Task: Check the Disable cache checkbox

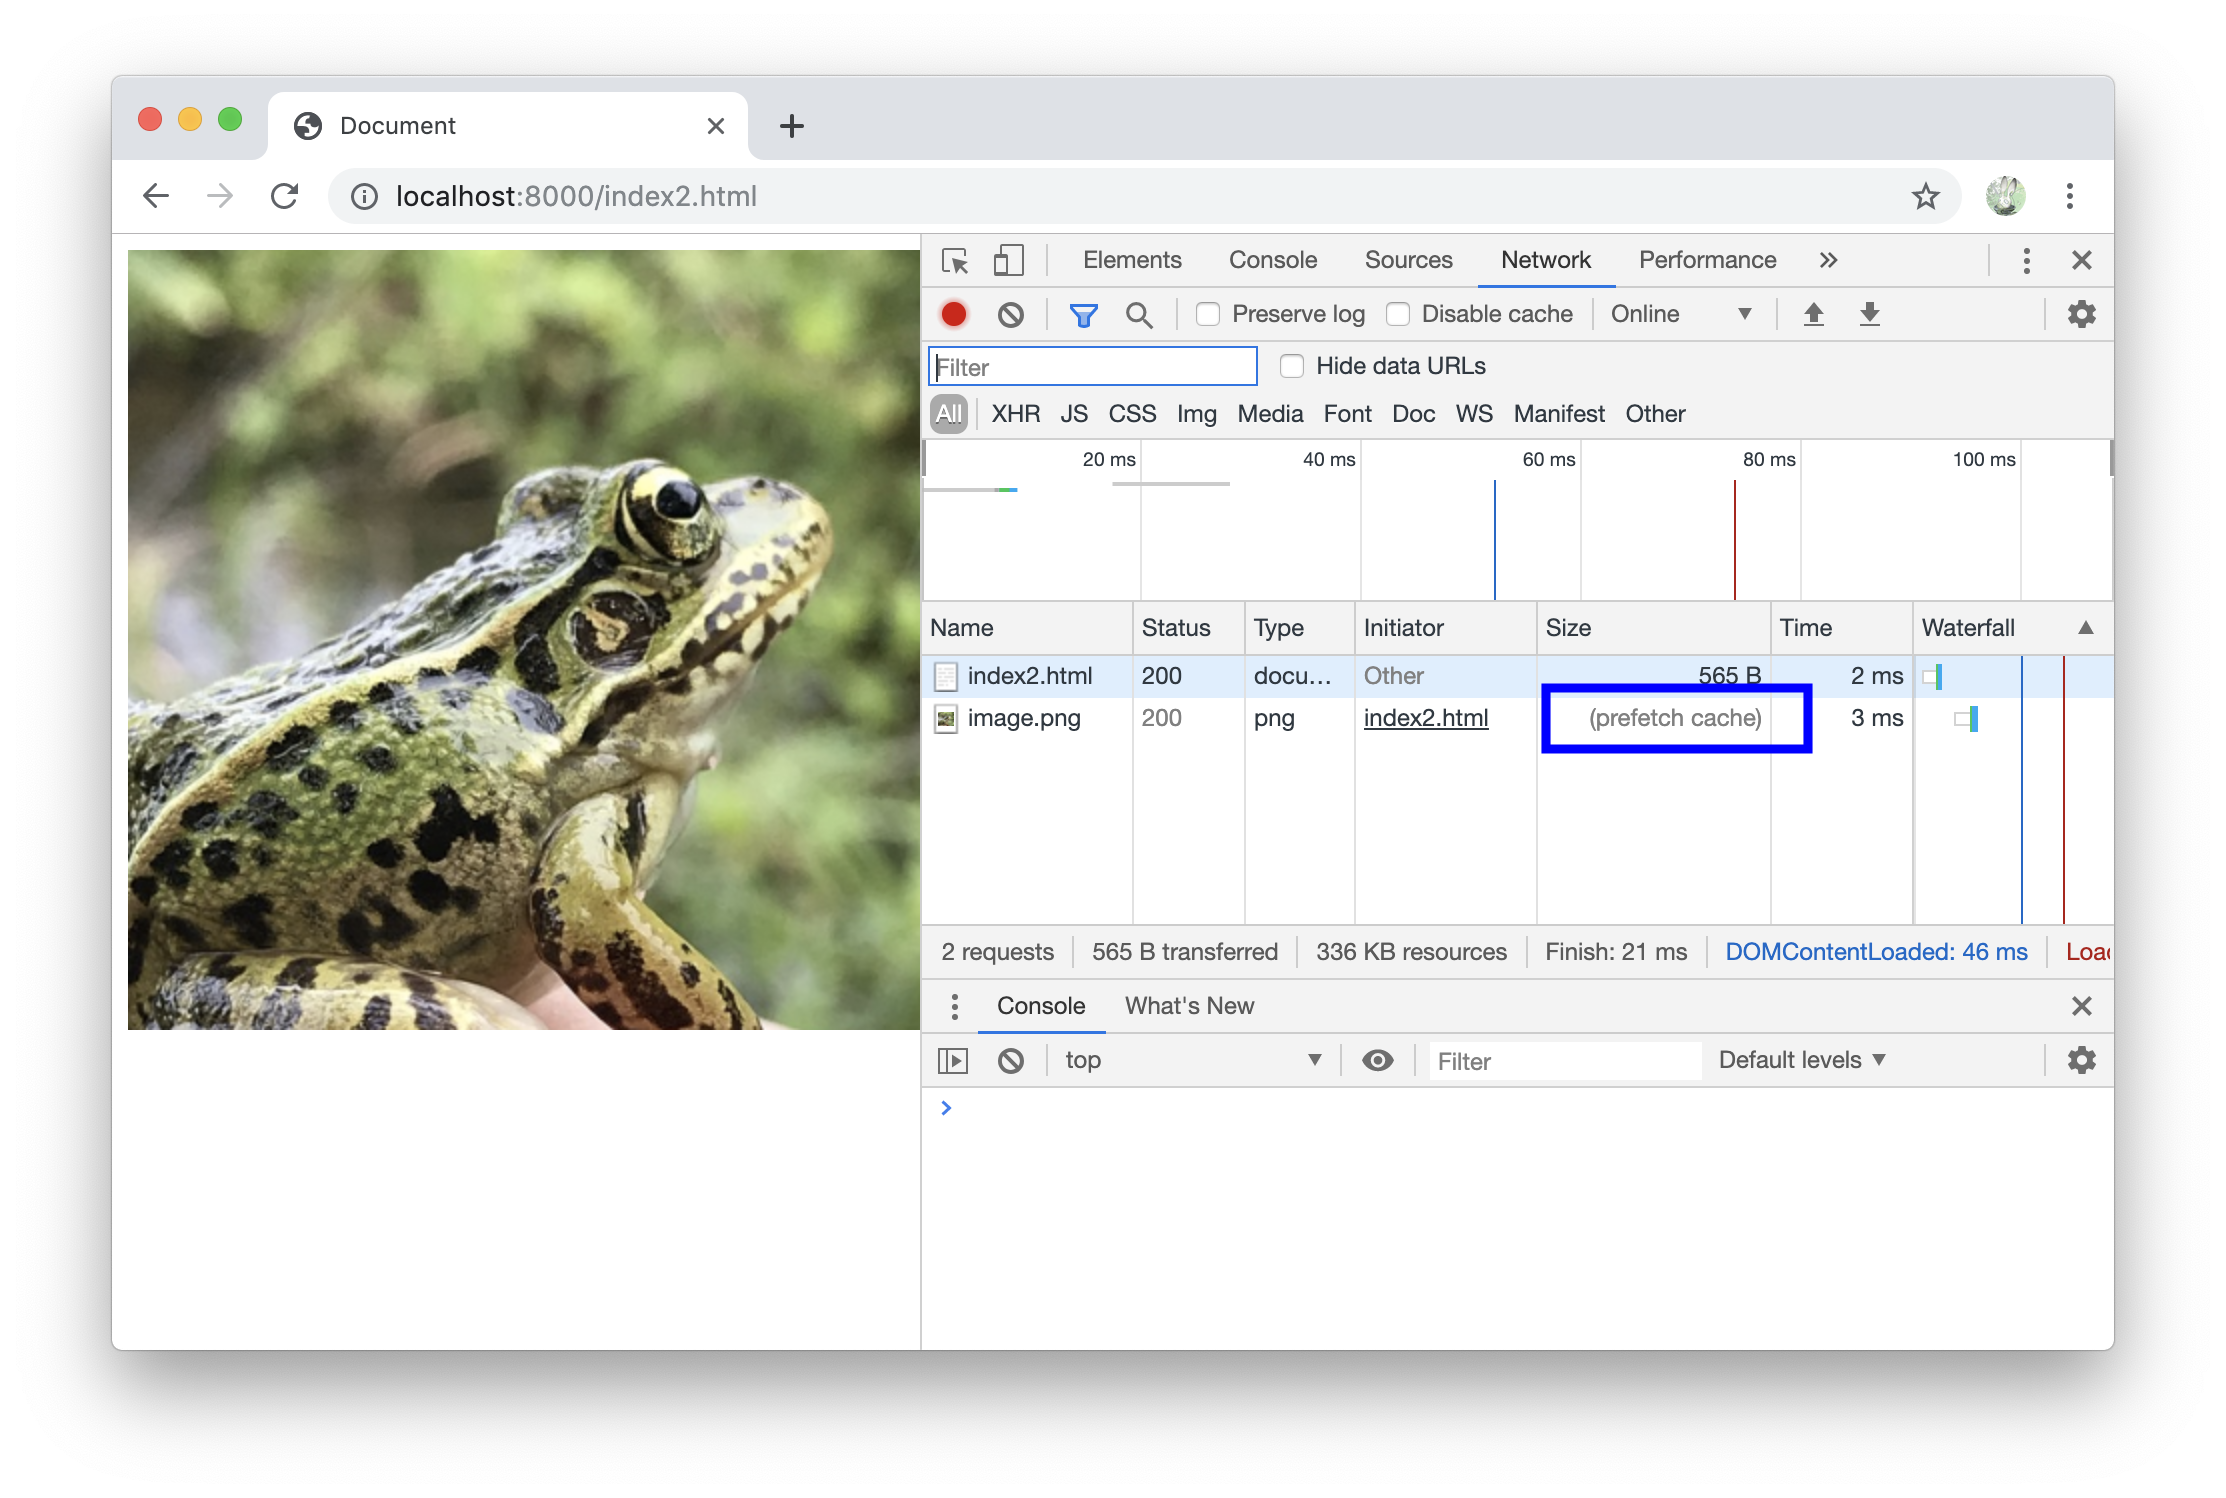Action: (x=1398, y=315)
